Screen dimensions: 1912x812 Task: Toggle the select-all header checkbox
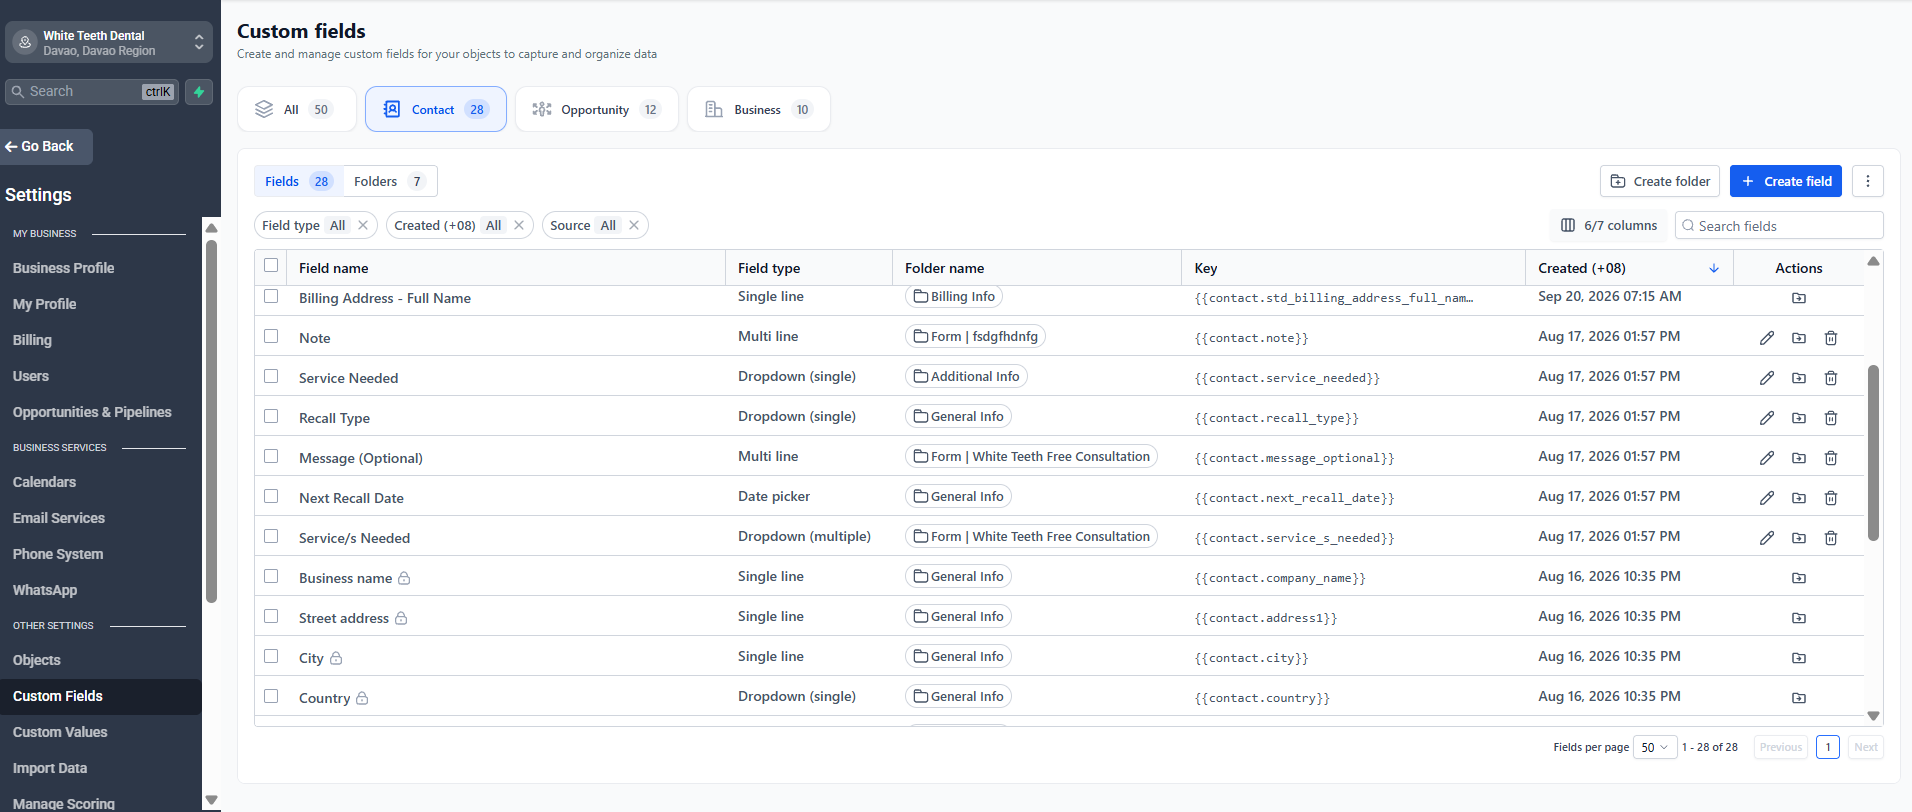271,265
